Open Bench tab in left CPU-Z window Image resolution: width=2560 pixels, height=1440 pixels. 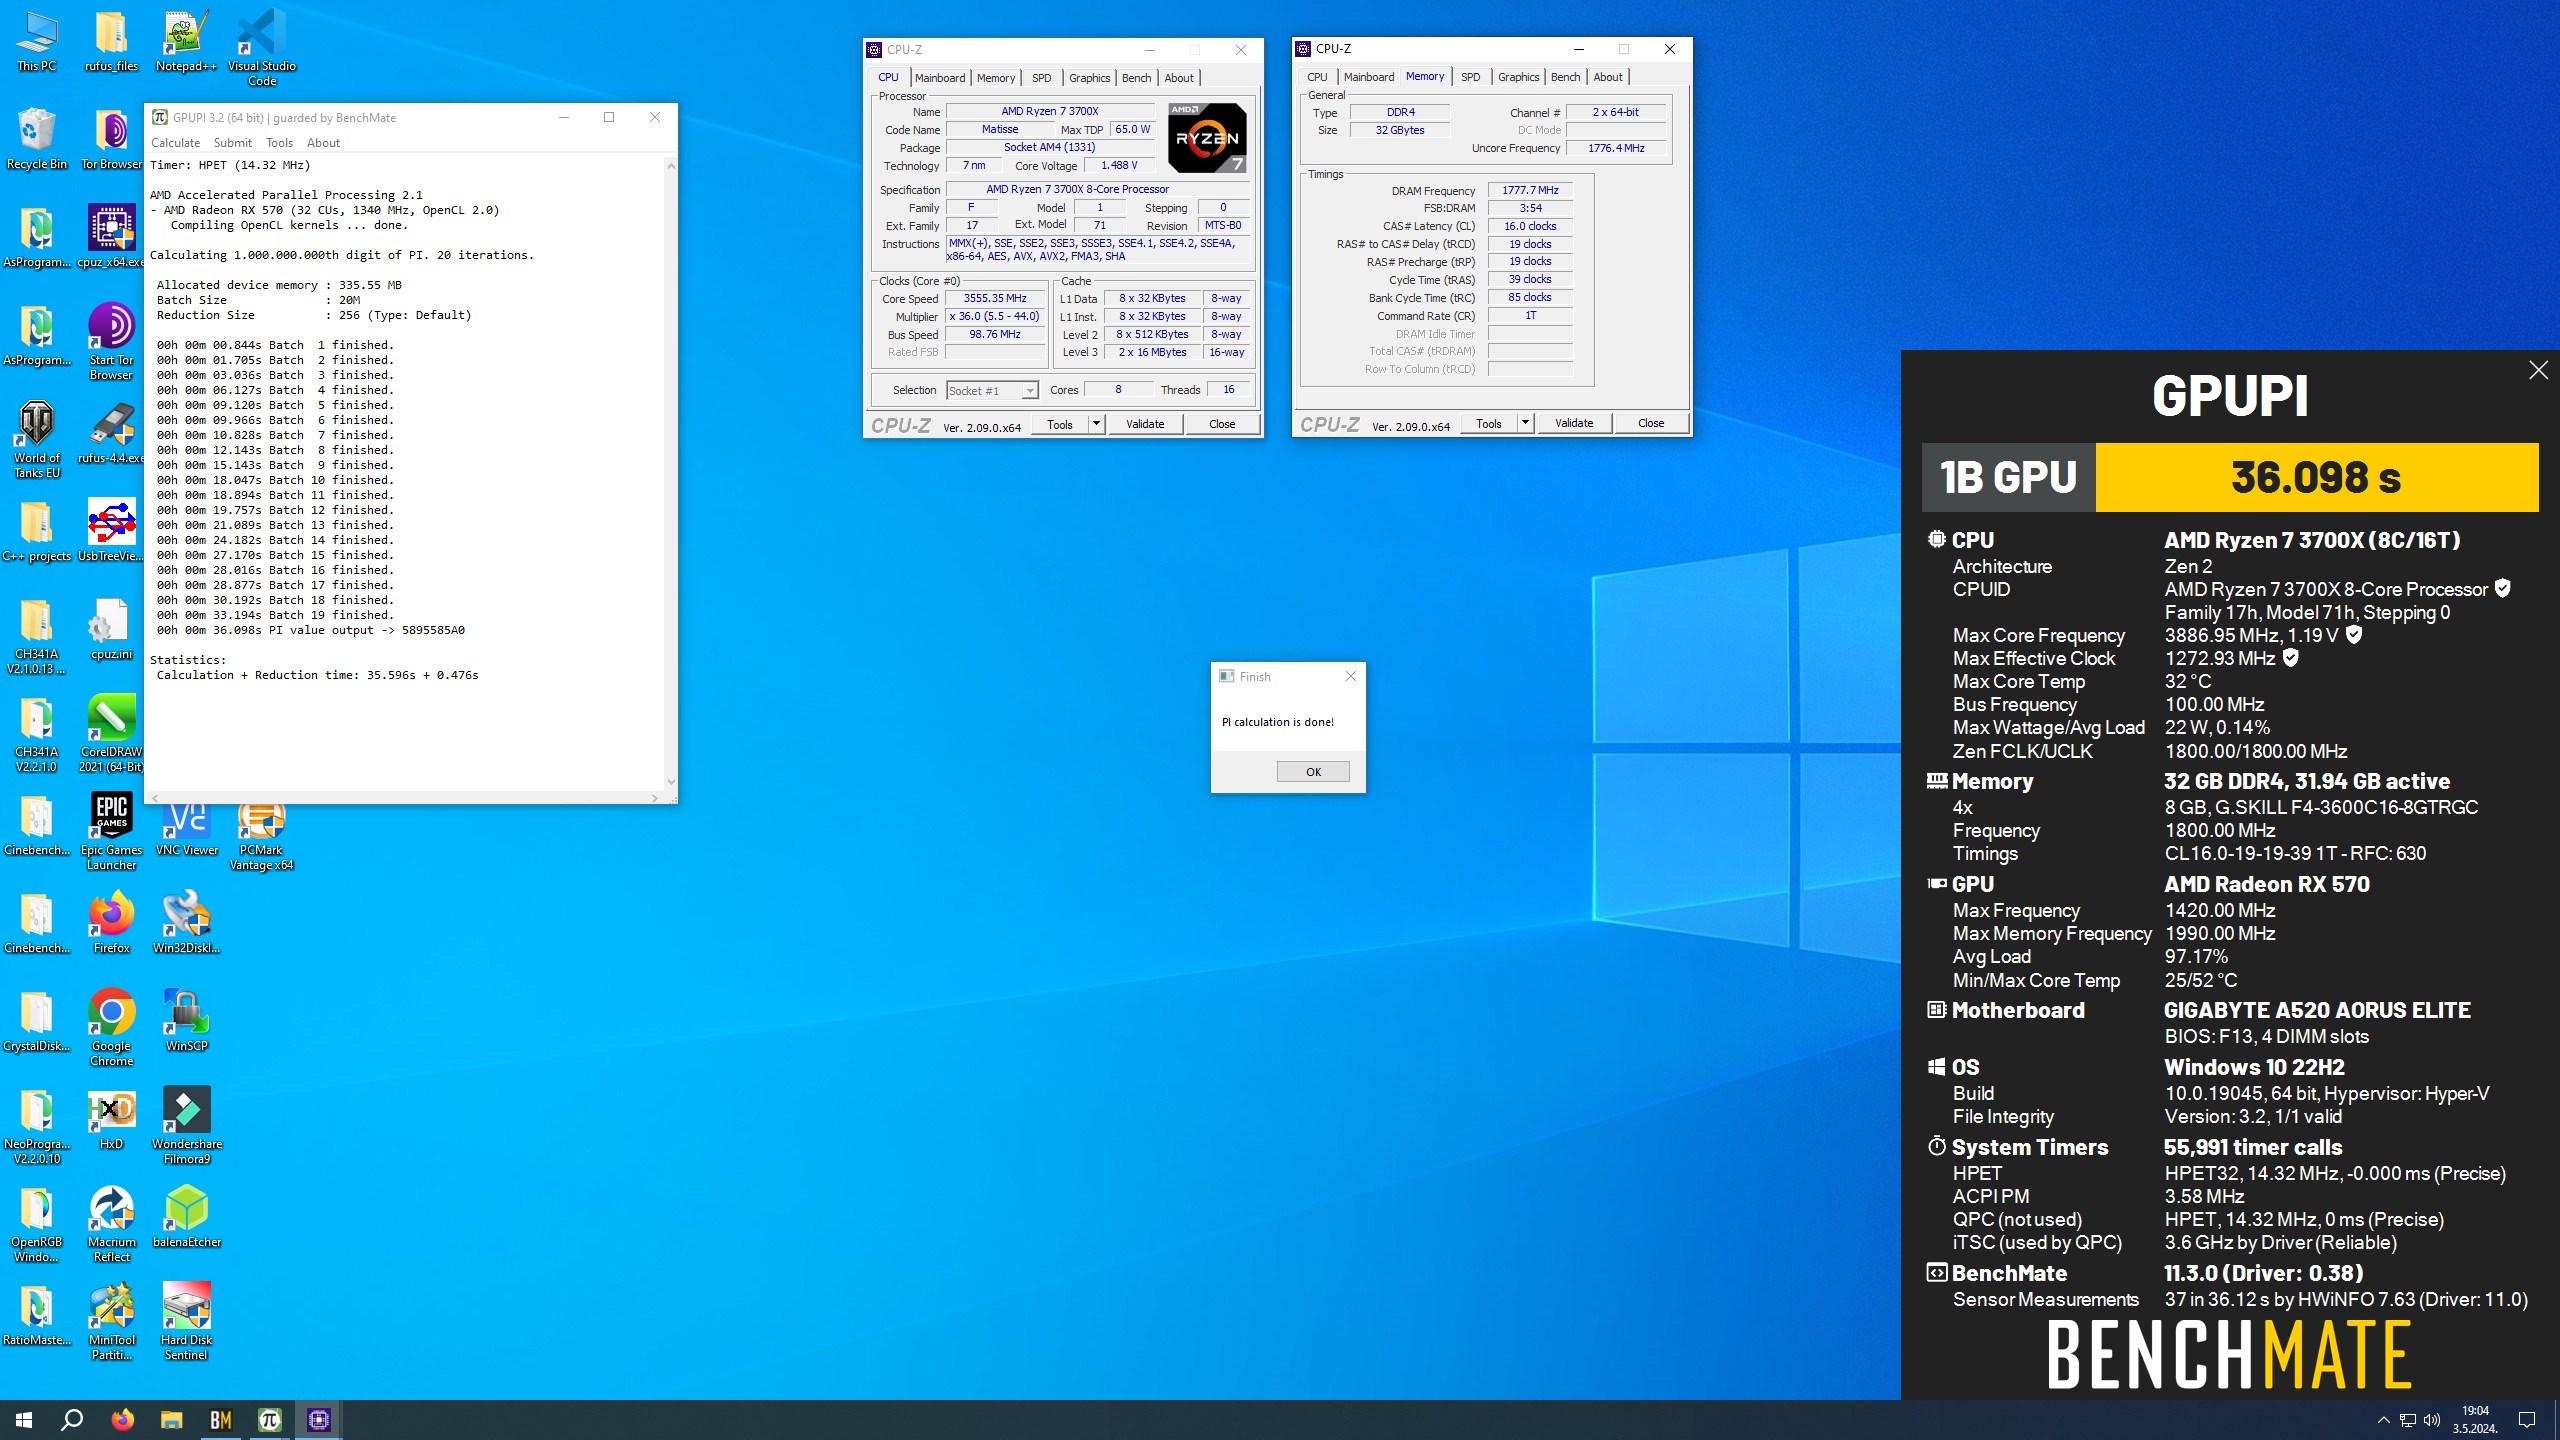point(1136,78)
